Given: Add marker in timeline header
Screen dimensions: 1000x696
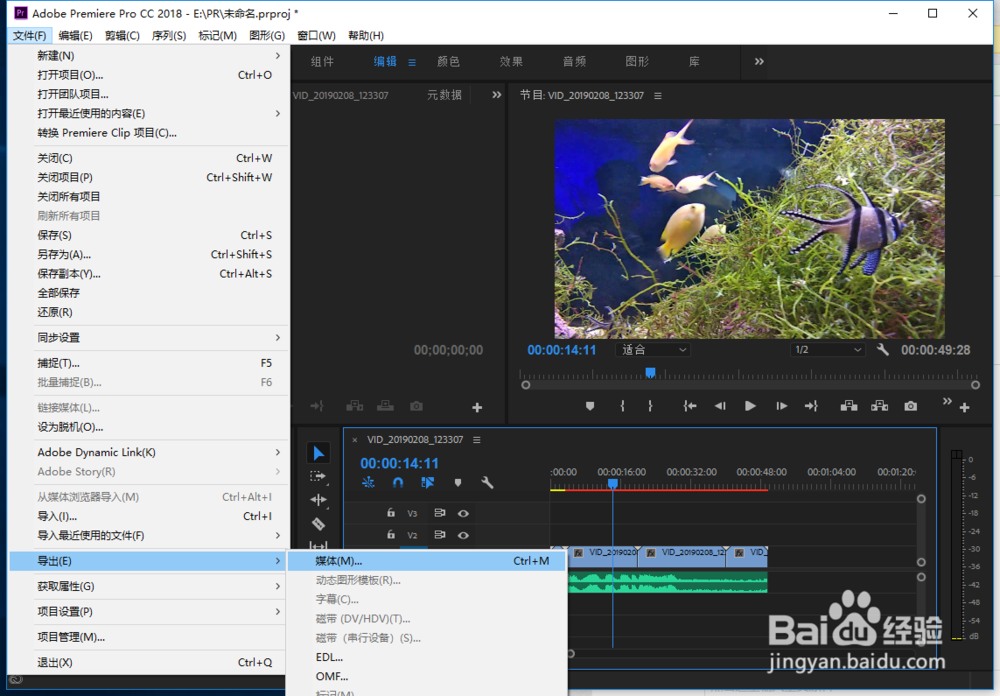Looking at the screenshot, I should (x=457, y=483).
